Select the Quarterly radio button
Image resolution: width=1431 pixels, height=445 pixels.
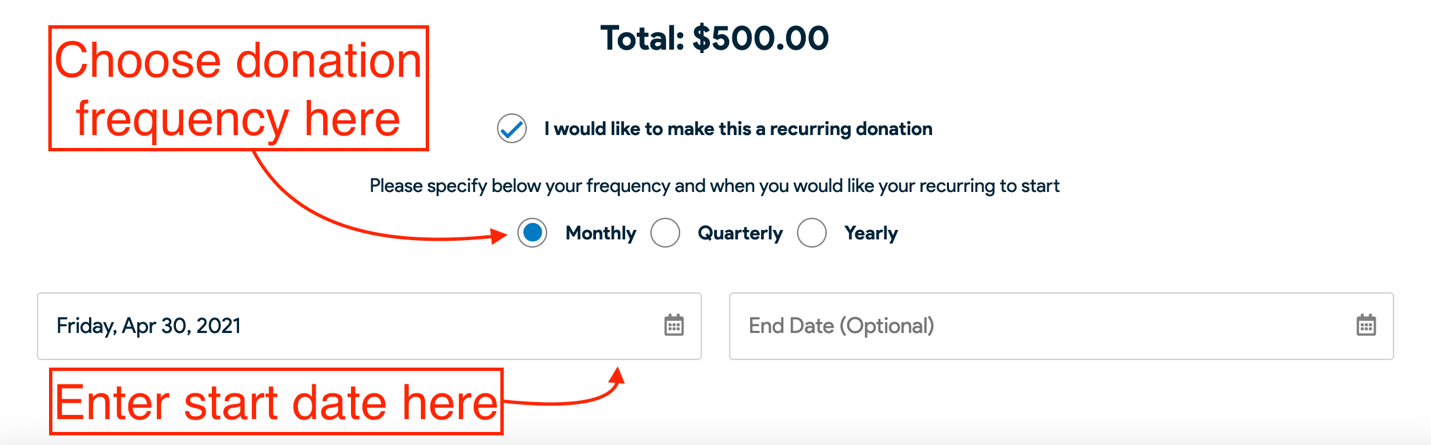665,233
